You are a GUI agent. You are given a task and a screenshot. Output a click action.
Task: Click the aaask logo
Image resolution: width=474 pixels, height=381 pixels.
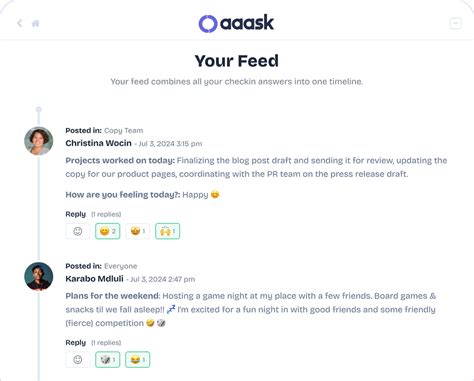236,23
